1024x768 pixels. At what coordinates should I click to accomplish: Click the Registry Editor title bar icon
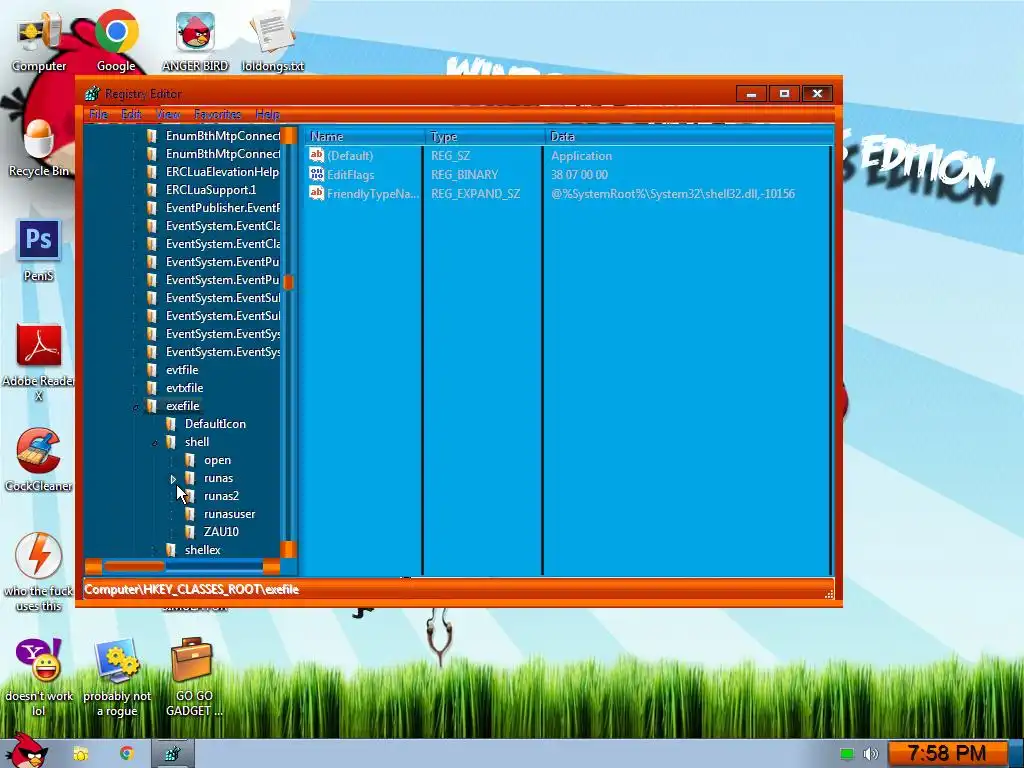93,93
